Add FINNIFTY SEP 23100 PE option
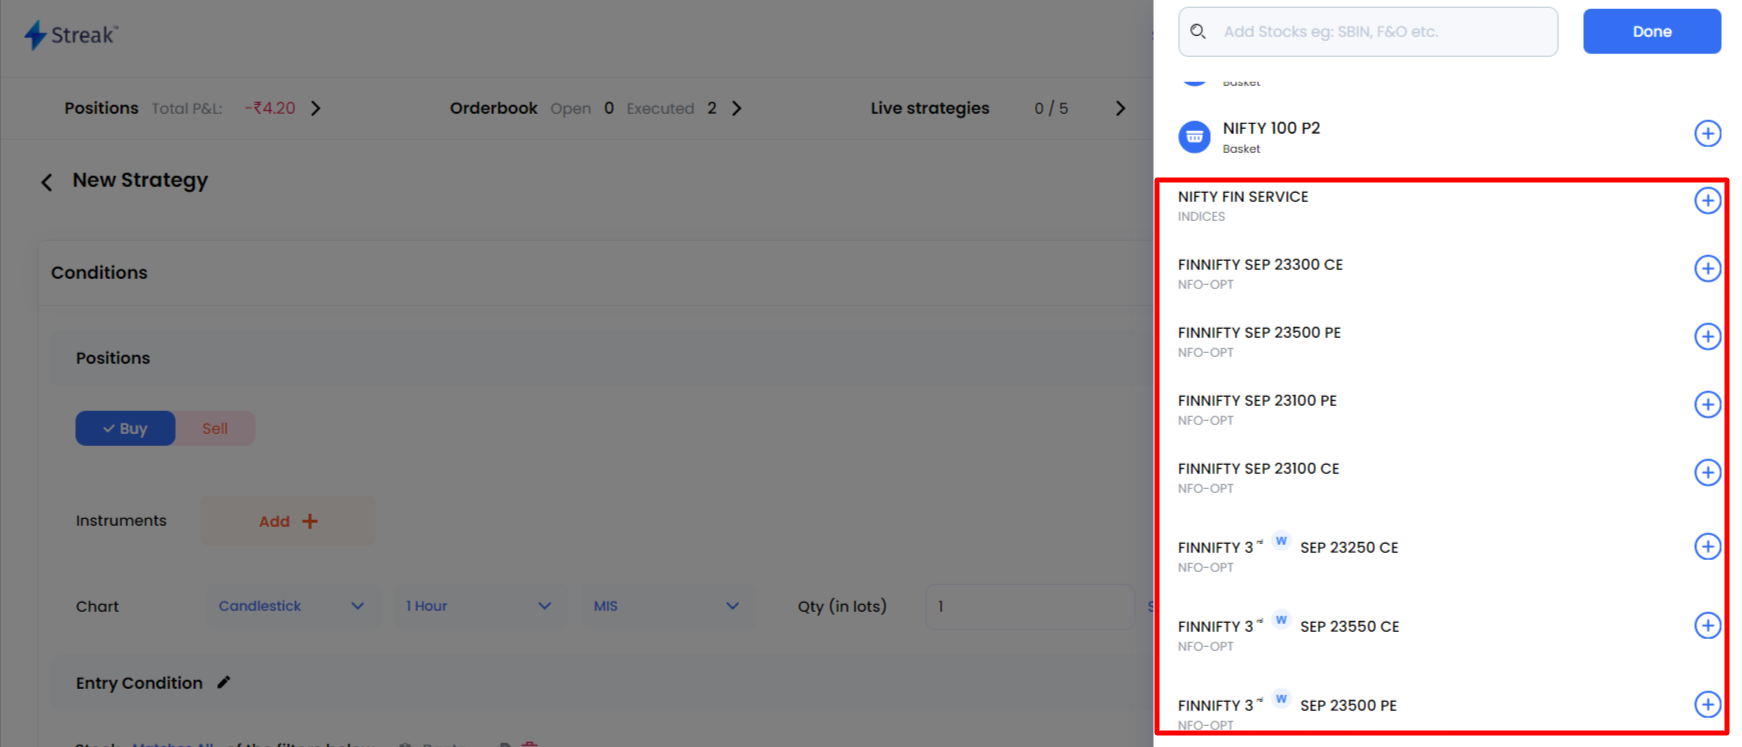The image size is (1742, 747). (x=1707, y=405)
